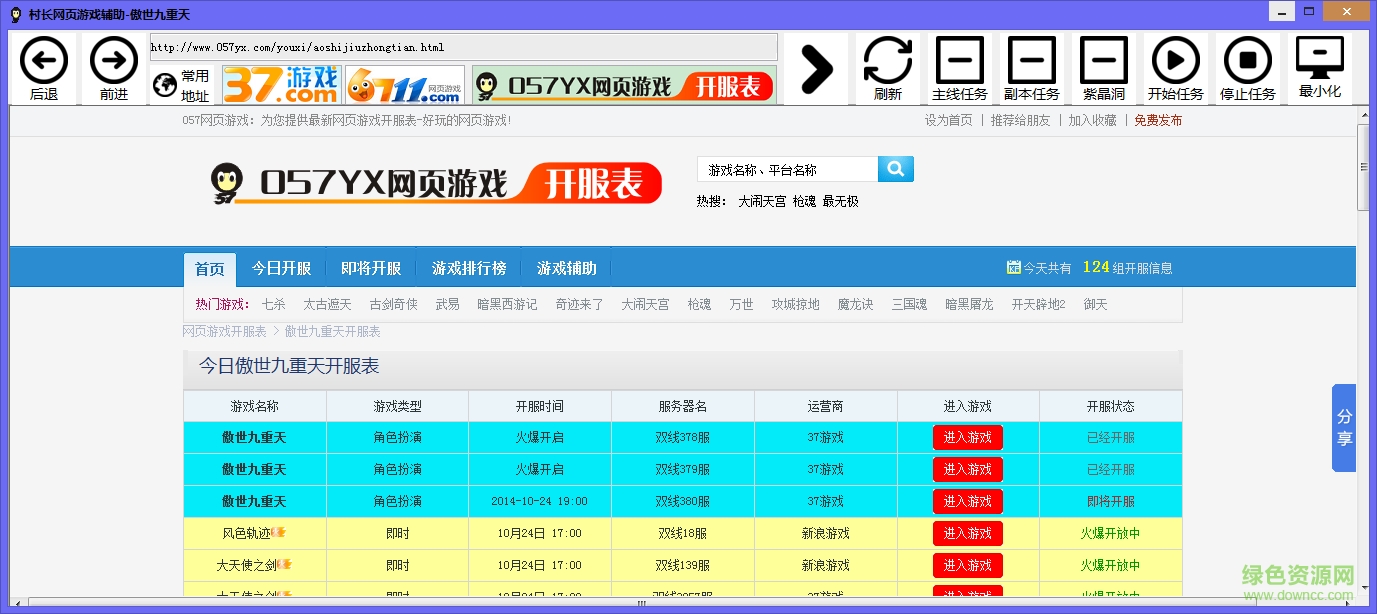The width and height of the screenshot is (1377, 614).
Task: Click the 紫晶洞 crystal cave icon
Action: click(x=1104, y=67)
